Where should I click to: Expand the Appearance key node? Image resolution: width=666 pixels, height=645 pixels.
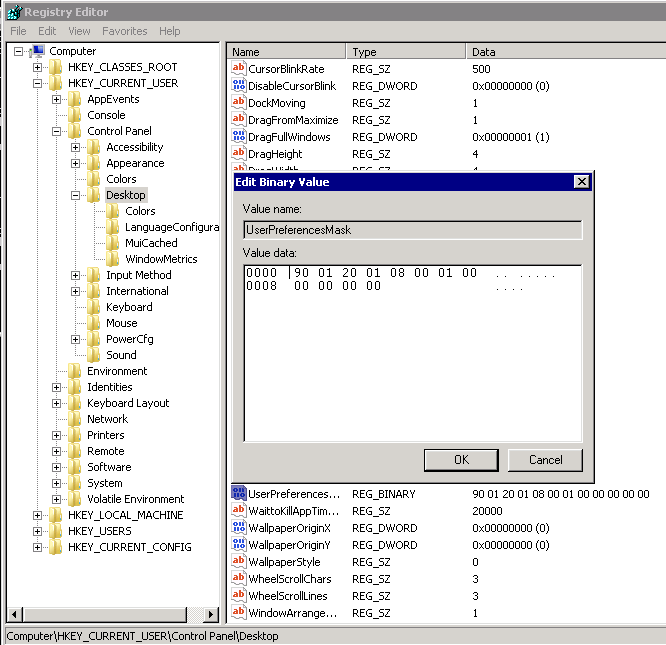(76, 163)
